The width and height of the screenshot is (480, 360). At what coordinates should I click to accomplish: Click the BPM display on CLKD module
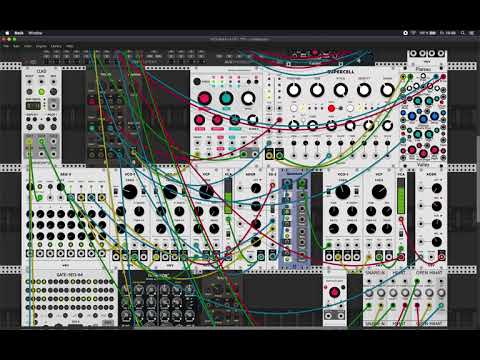coord(33,106)
